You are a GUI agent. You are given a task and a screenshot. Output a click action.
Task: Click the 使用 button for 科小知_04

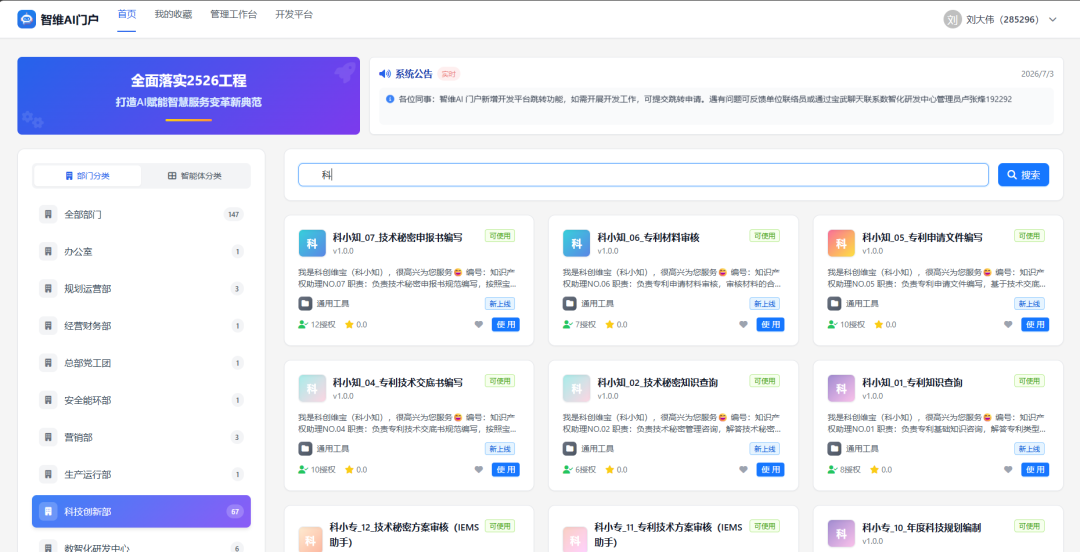click(506, 469)
